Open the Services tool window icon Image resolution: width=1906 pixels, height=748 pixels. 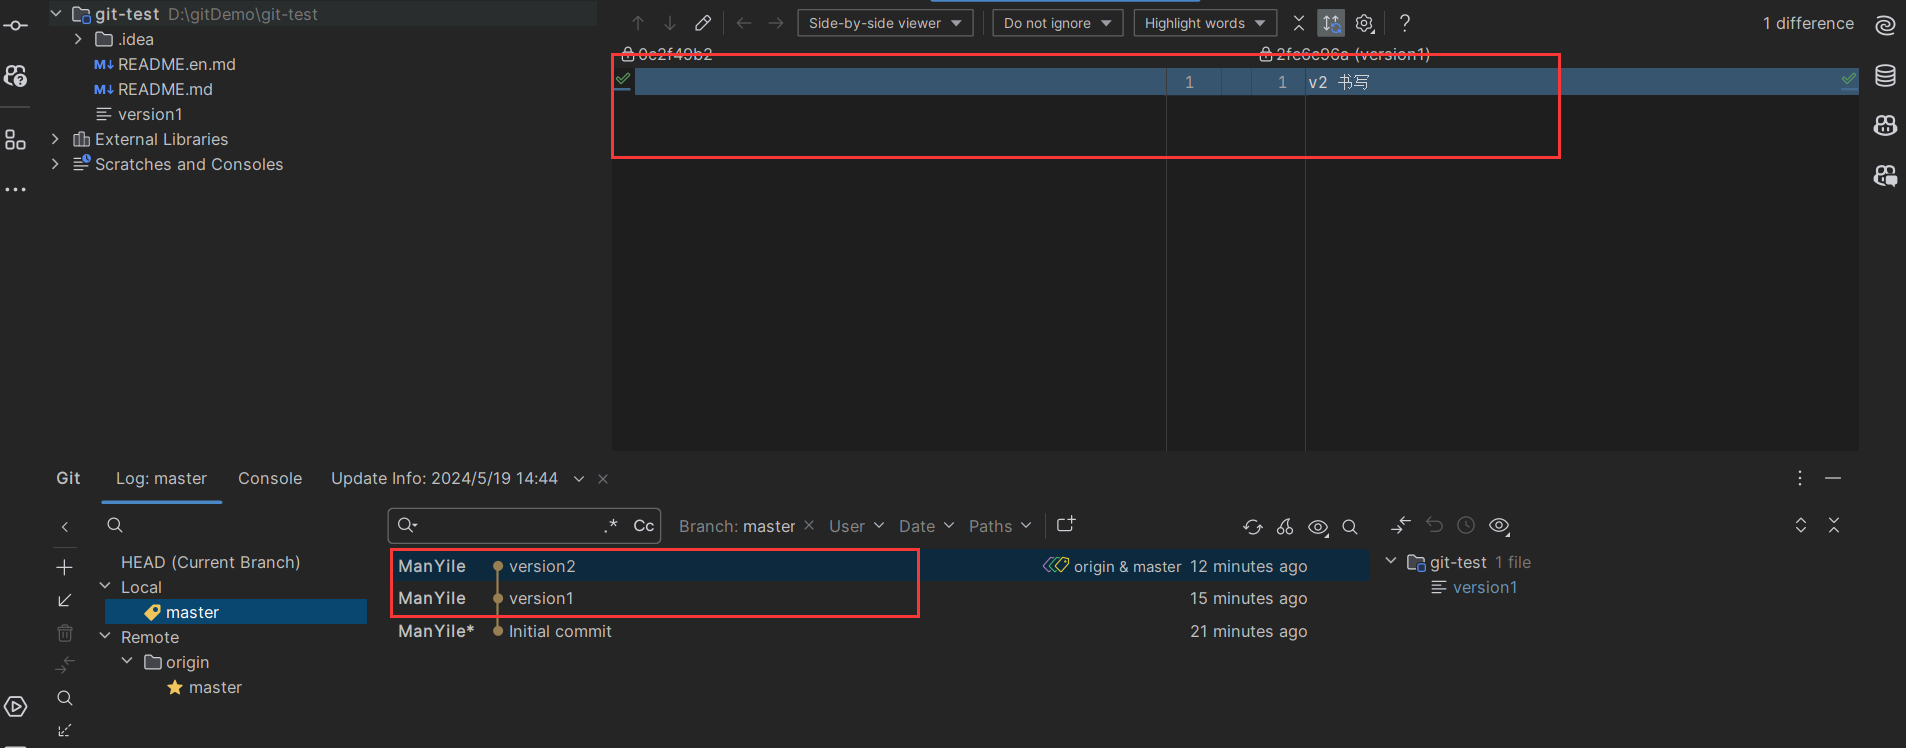click(16, 707)
